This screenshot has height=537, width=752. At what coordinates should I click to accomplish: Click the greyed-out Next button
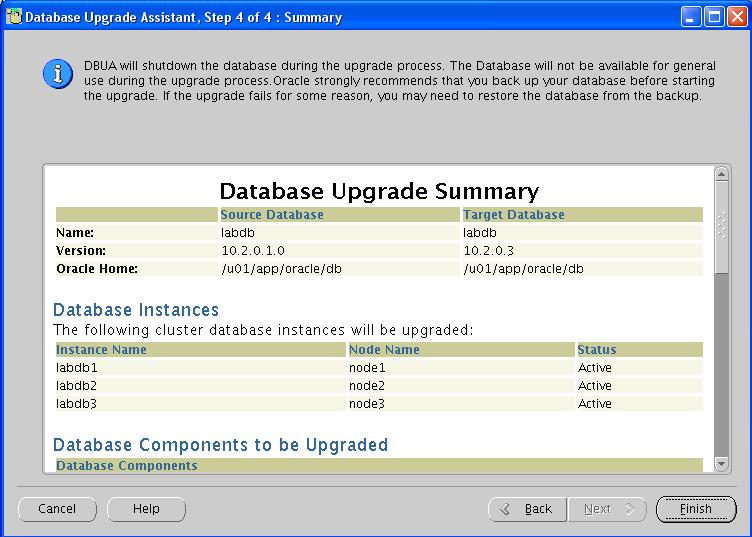click(608, 509)
